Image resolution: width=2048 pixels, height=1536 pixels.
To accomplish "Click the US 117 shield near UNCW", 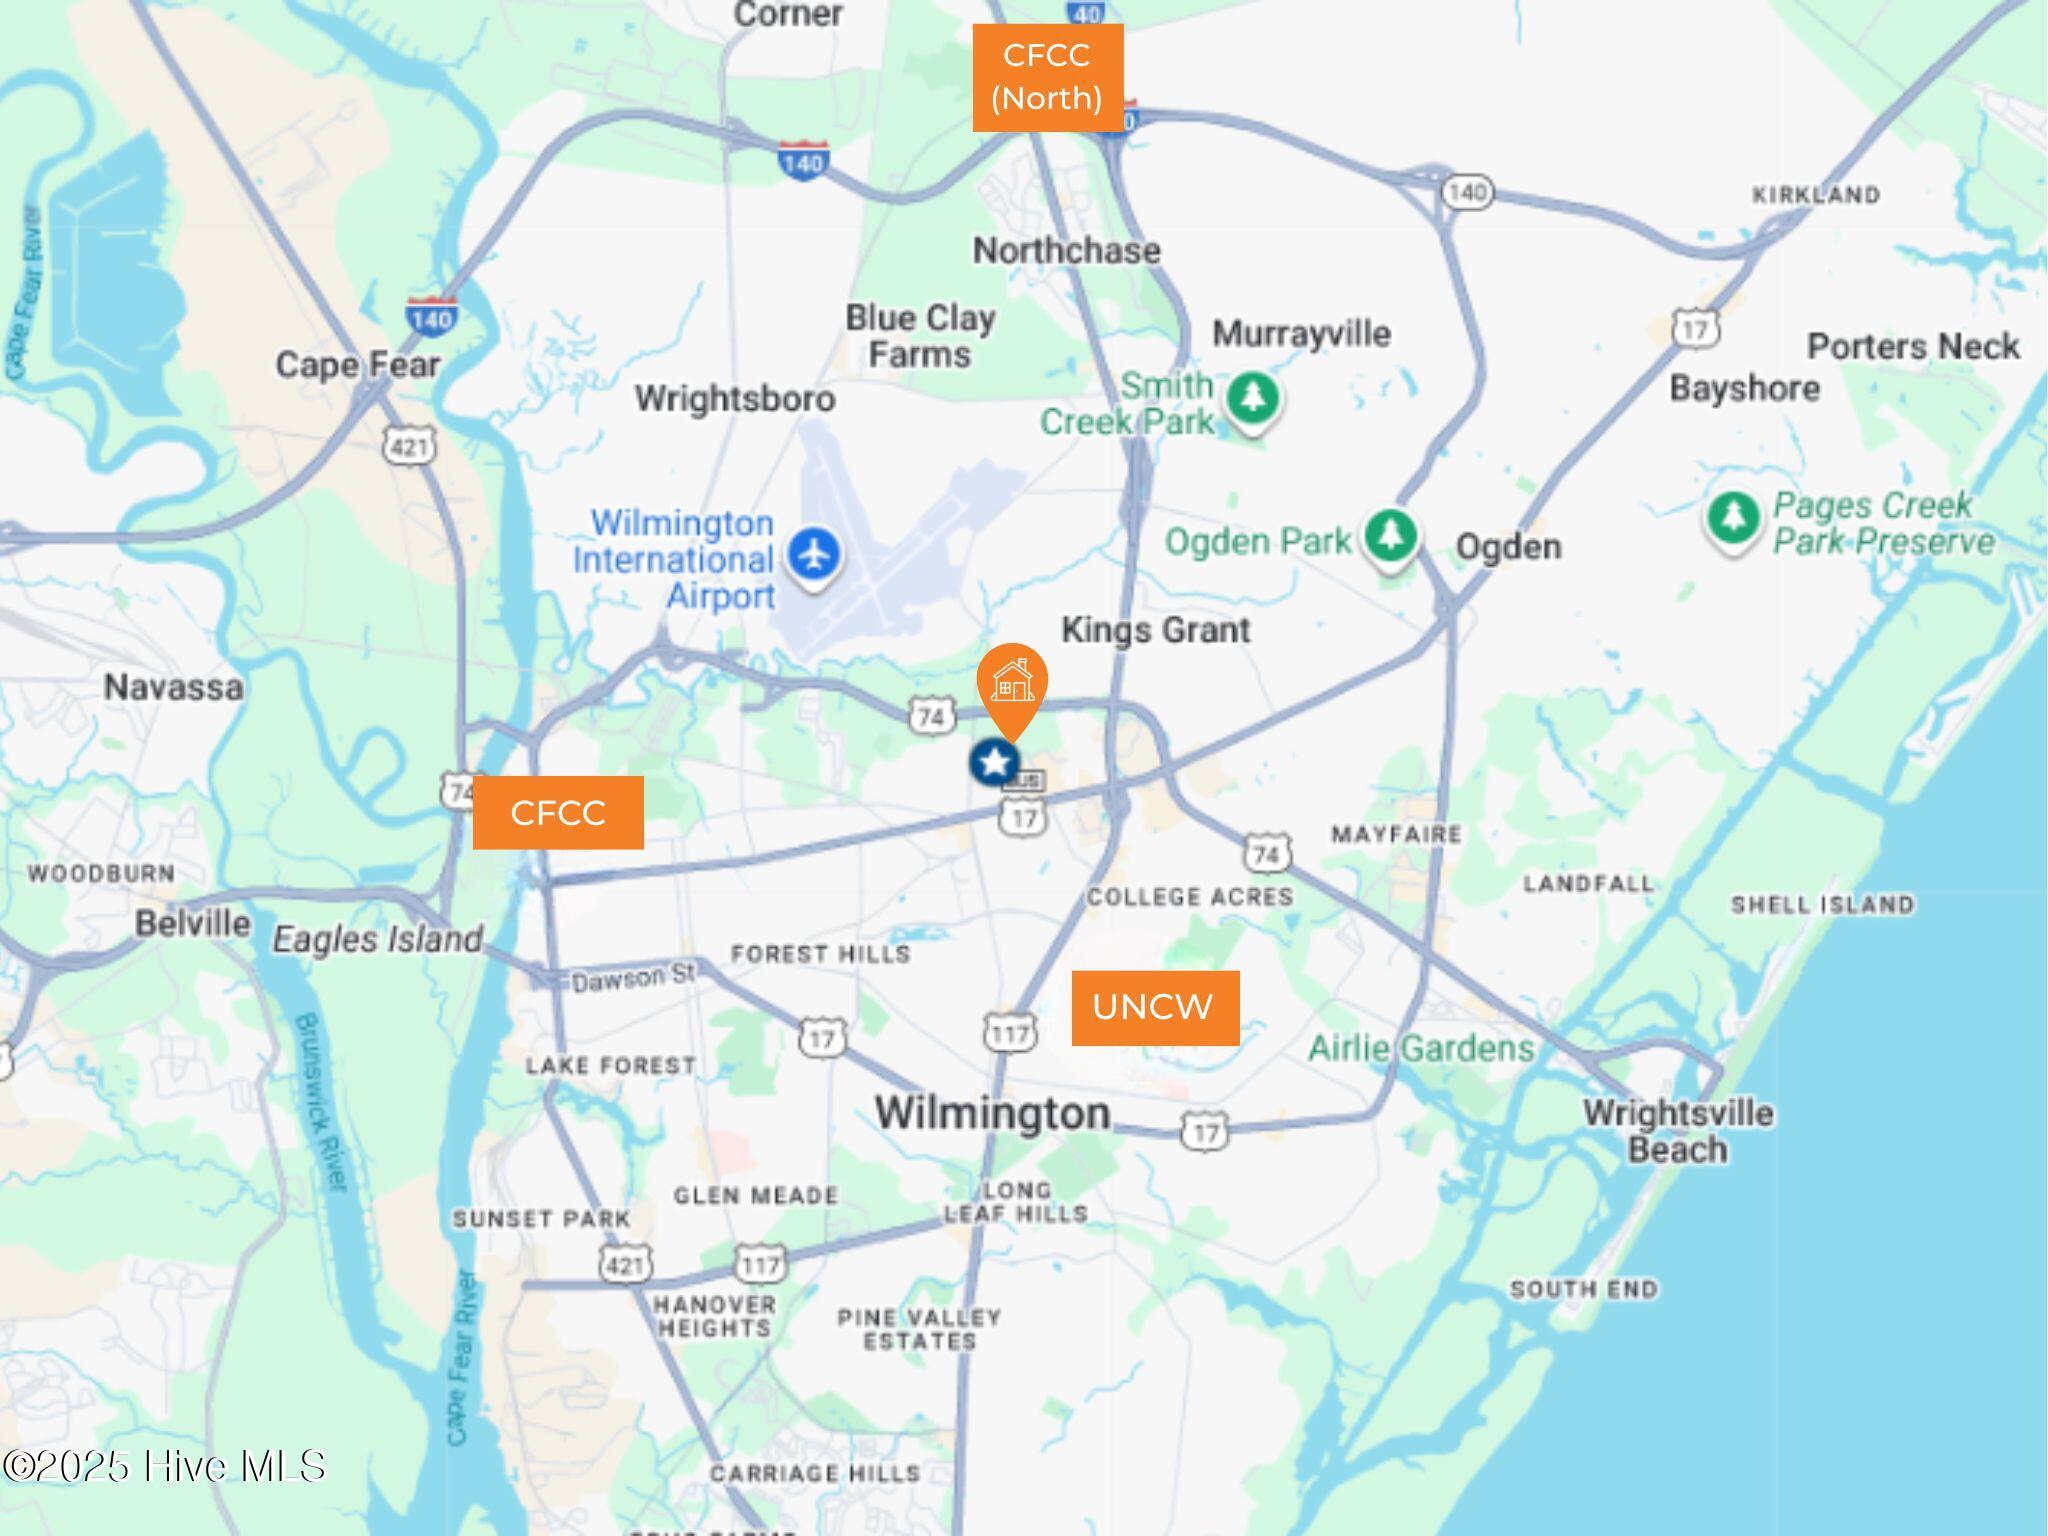I will pos(1010,1033).
